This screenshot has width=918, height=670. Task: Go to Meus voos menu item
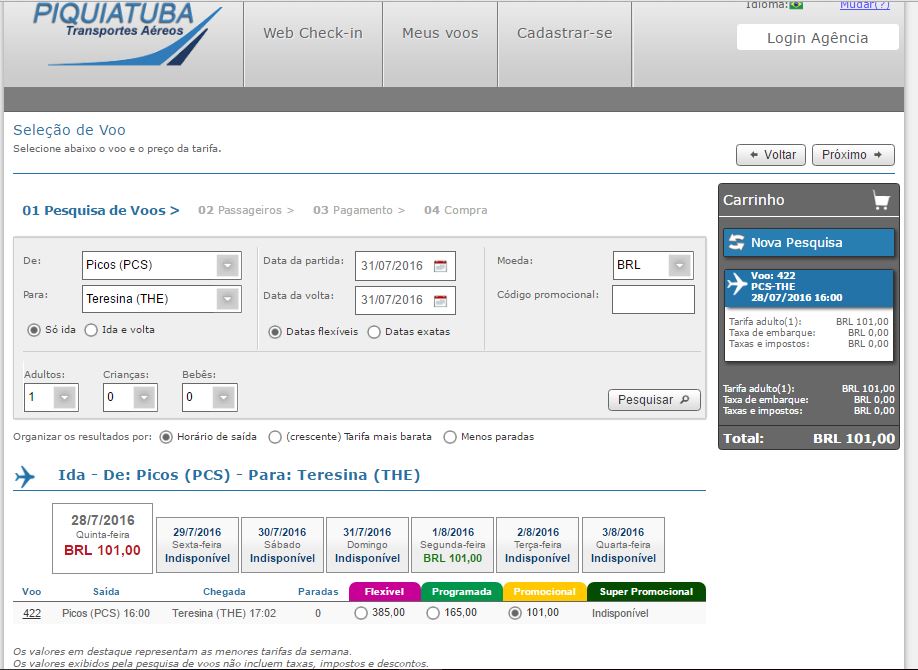[x=440, y=33]
